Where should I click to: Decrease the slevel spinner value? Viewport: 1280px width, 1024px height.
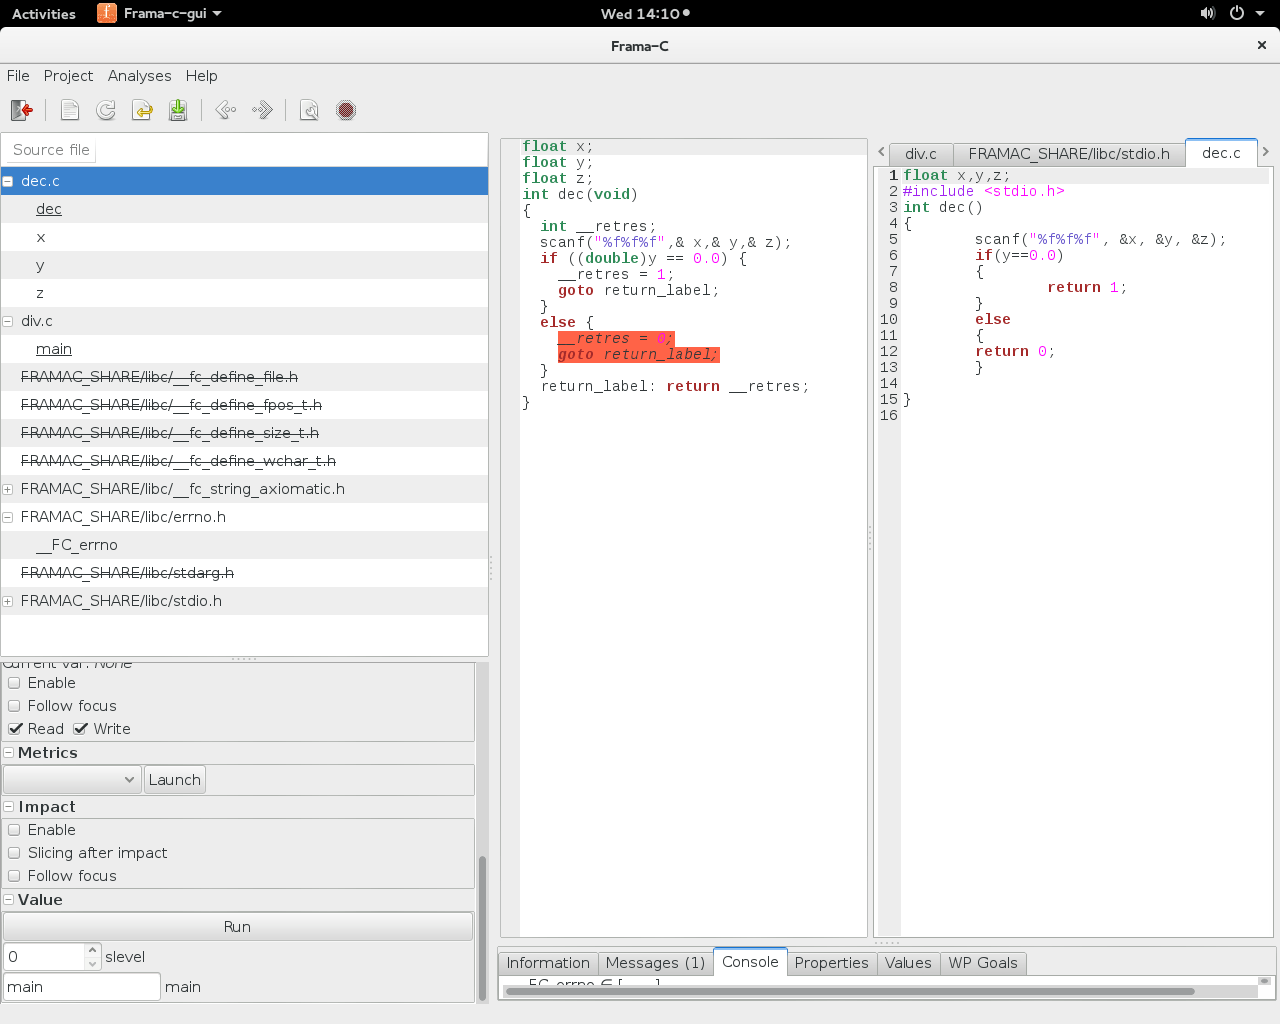coord(92,964)
